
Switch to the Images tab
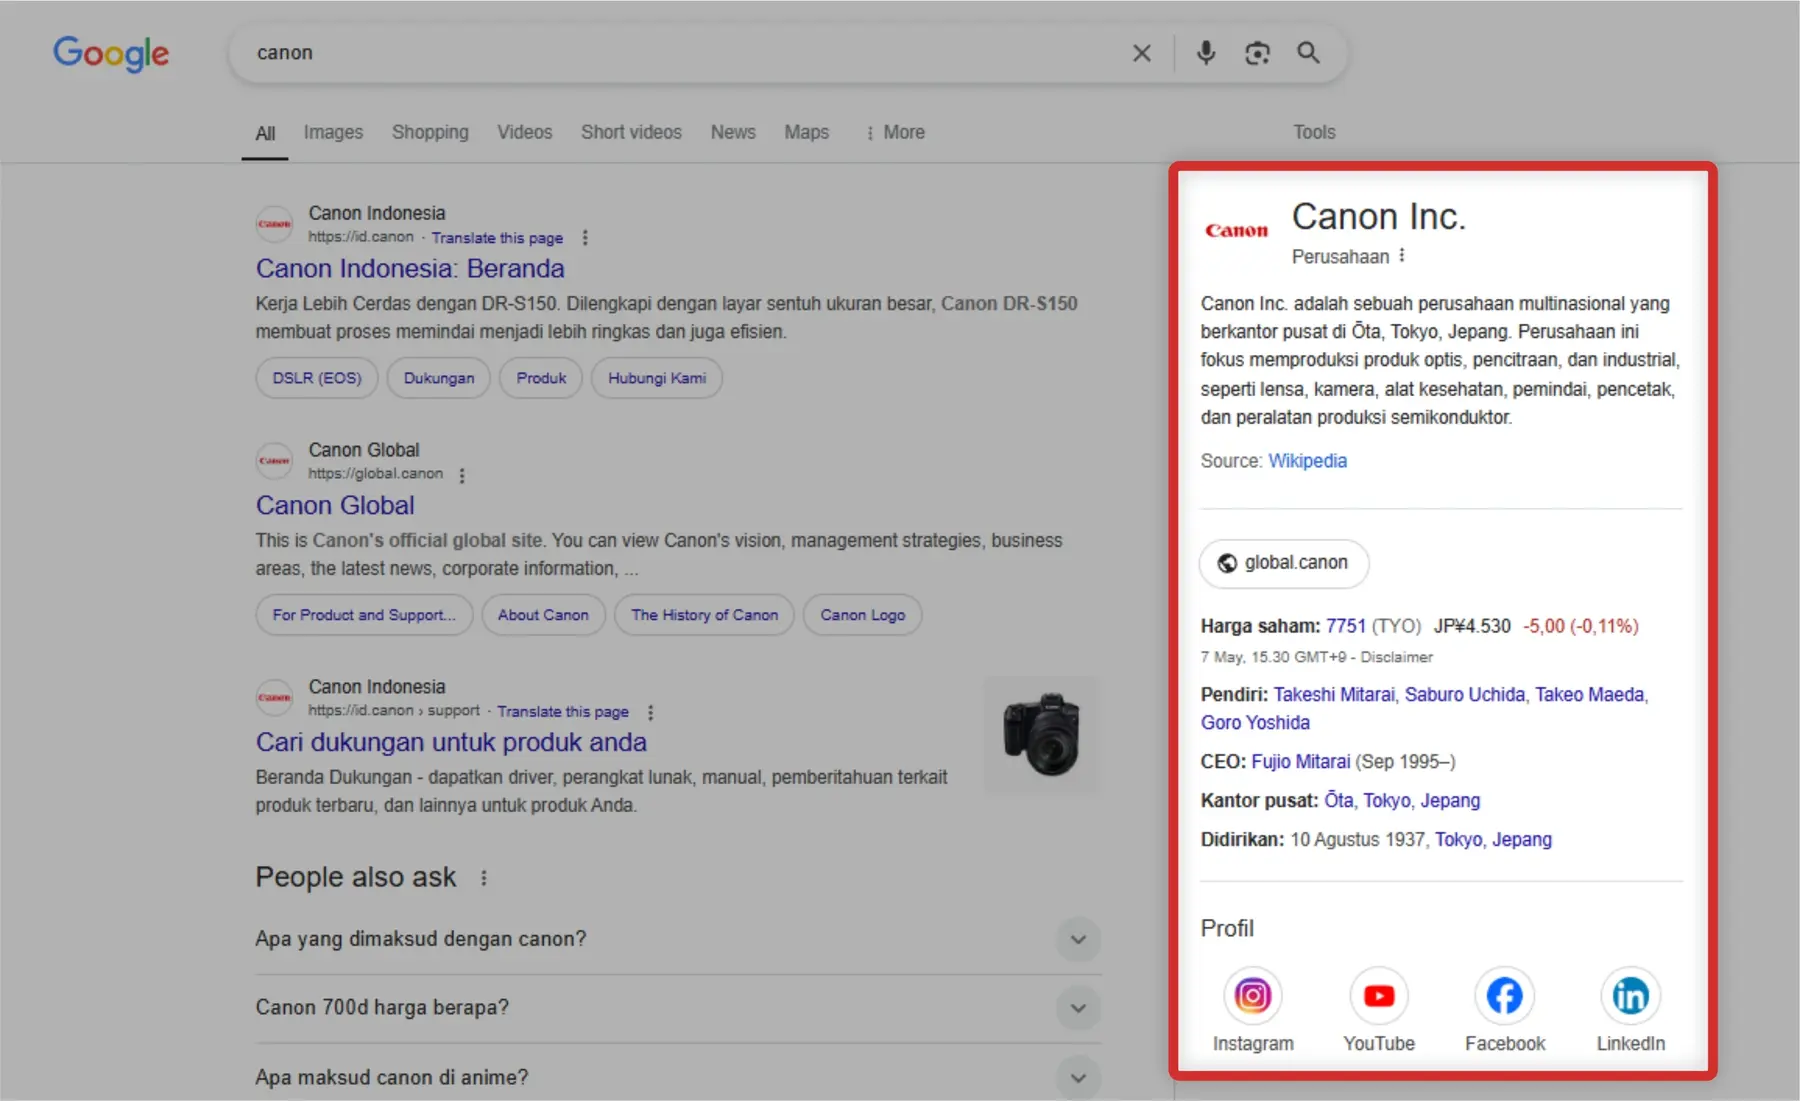tap(333, 132)
